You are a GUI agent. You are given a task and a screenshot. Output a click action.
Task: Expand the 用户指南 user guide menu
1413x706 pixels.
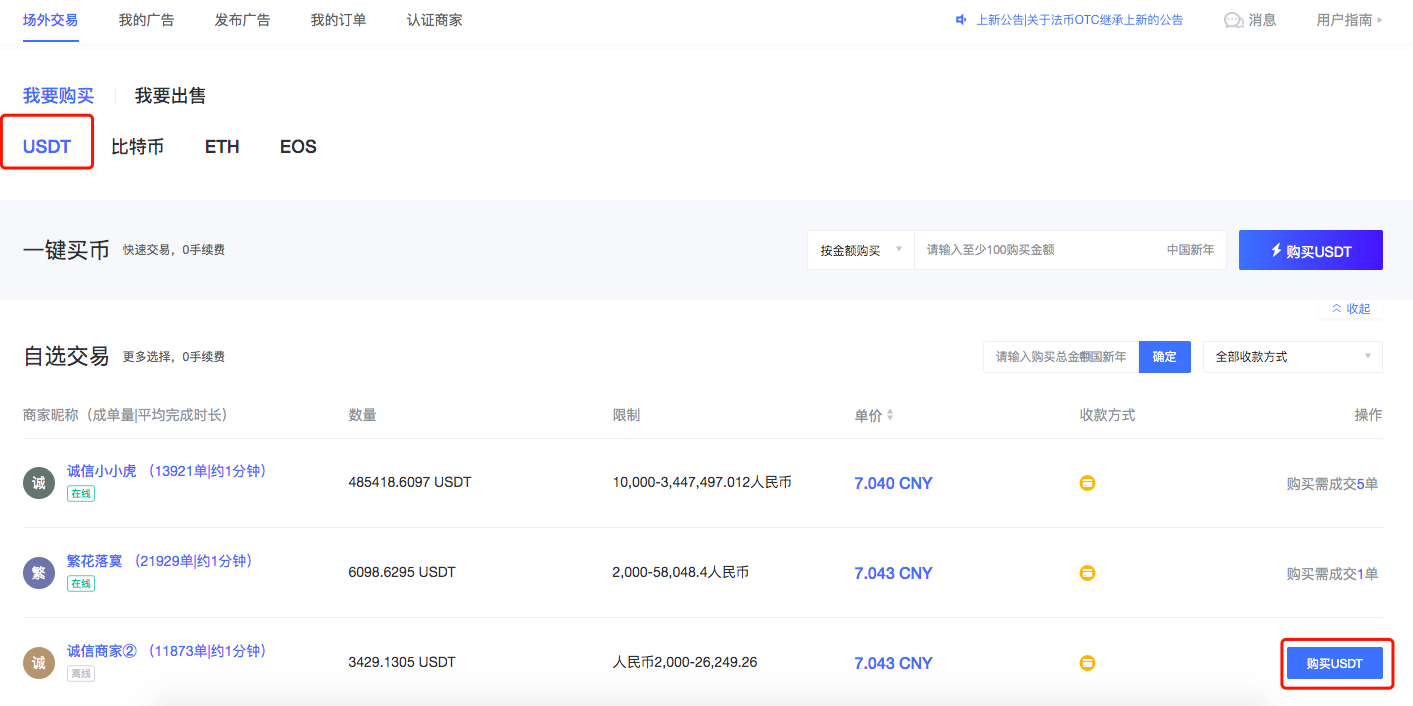(x=1349, y=20)
